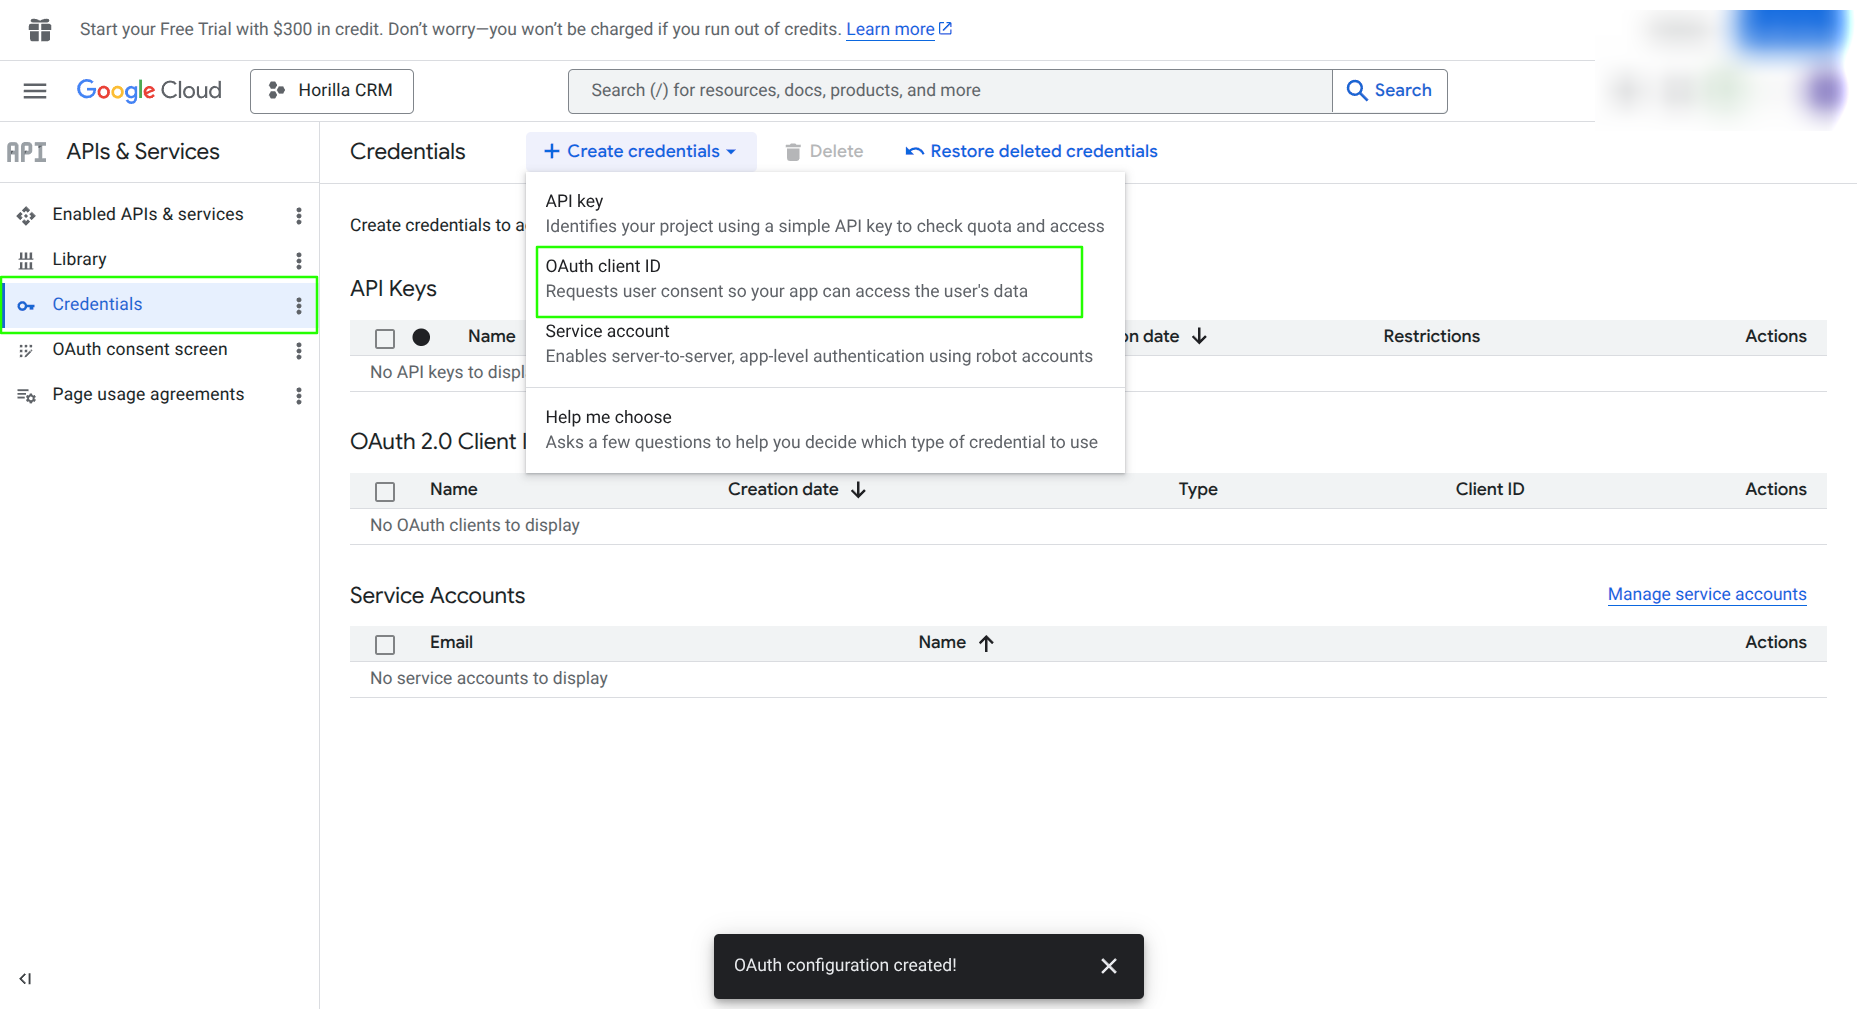Sort service accounts by Name arrow

tap(986, 643)
